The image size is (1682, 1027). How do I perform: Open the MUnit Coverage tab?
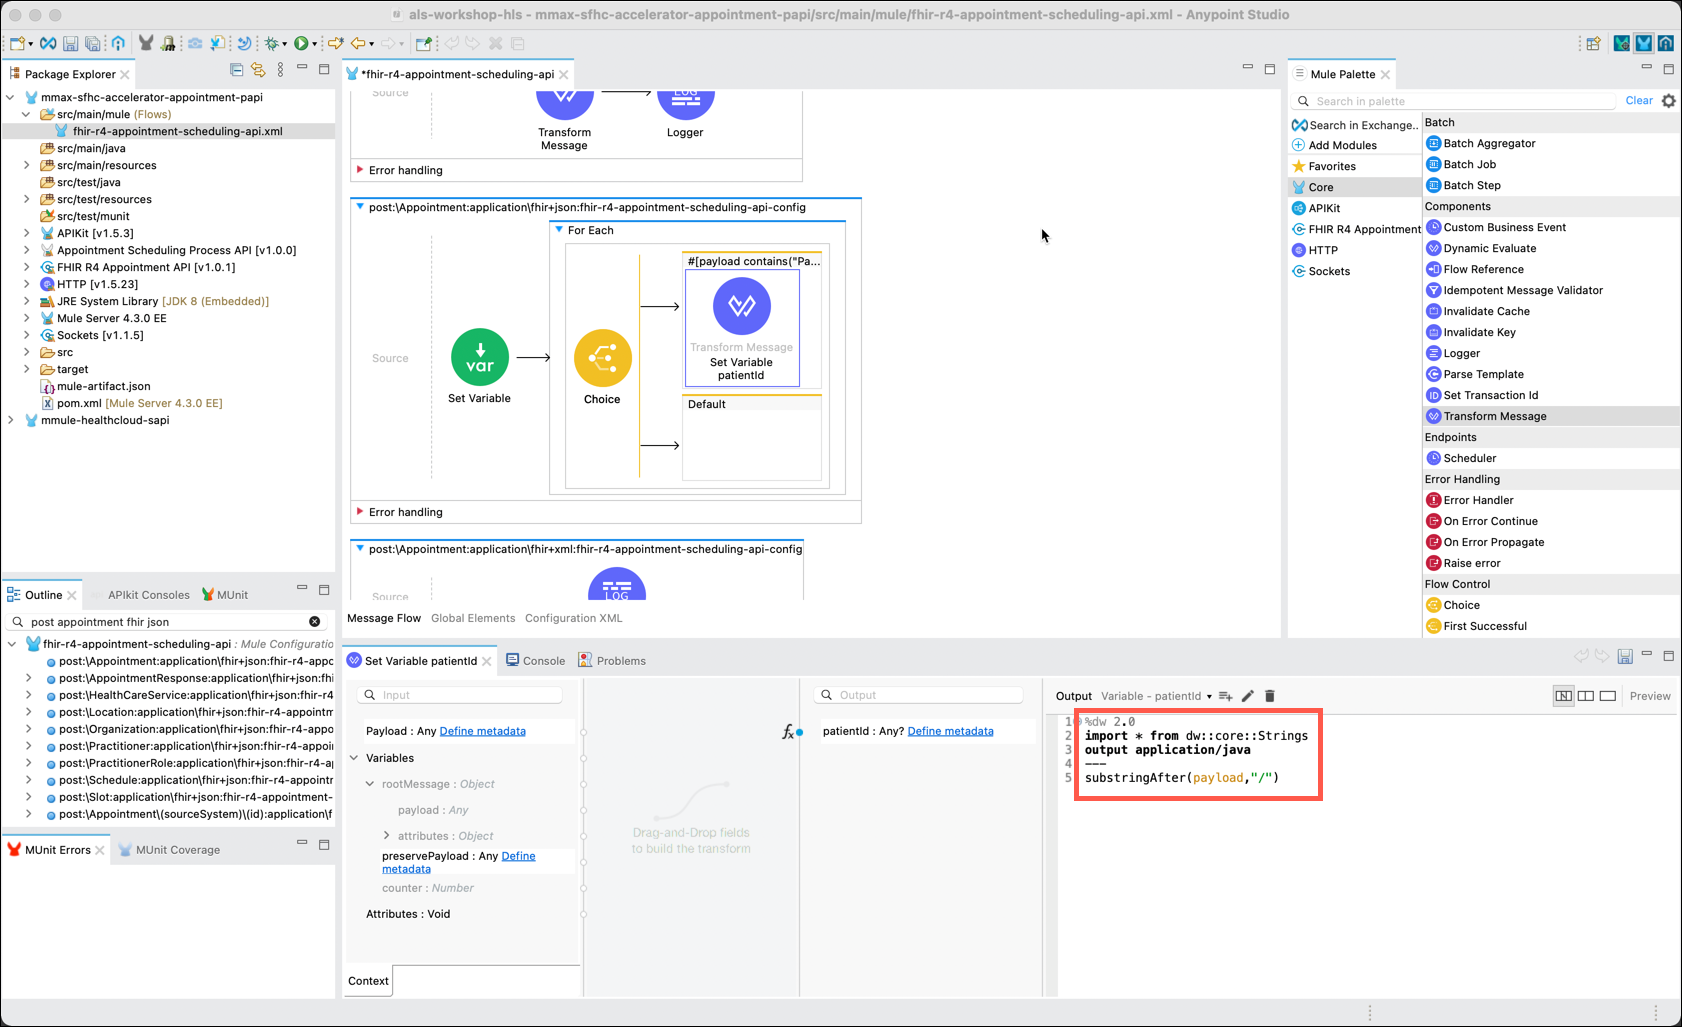coord(169,850)
